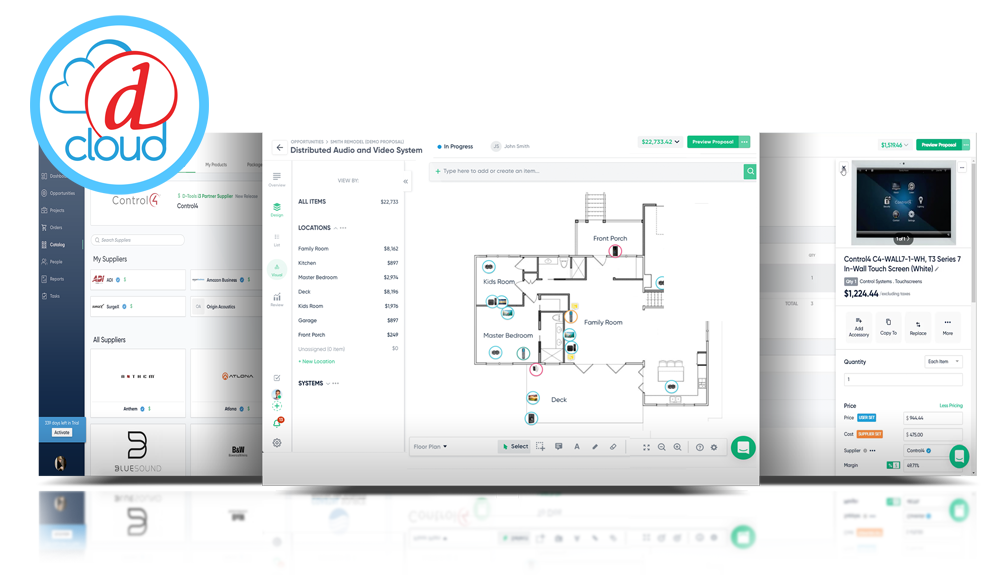Open the Overview section in the proposal sidebar
The width and height of the screenshot is (1000, 575).
coord(277,179)
